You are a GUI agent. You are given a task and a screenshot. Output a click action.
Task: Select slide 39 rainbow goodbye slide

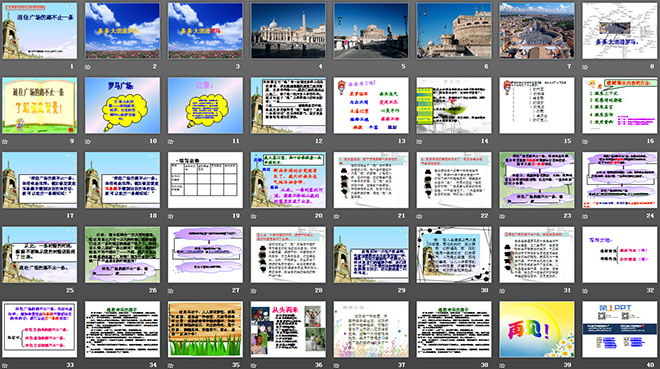point(537,329)
